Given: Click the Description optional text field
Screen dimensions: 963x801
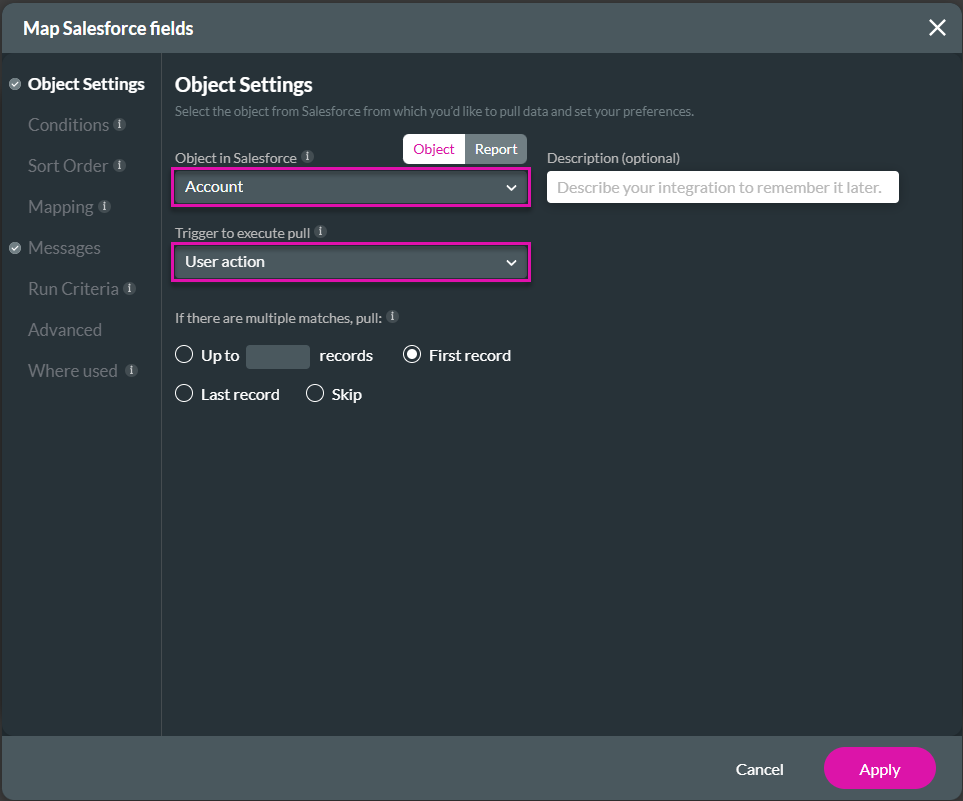Looking at the screenshot, I should point(722,187).
